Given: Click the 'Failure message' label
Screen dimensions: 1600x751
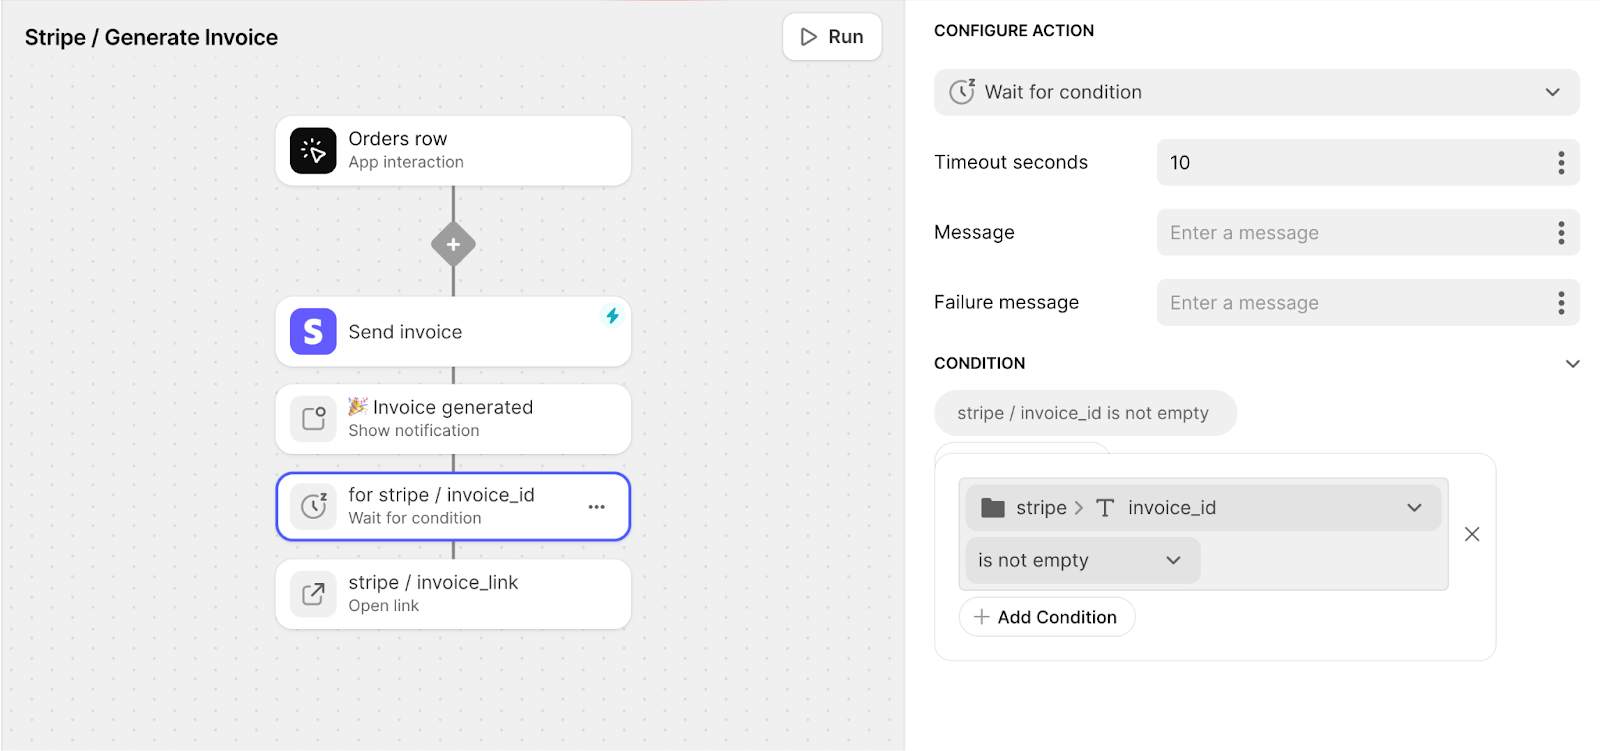Looking at the screenshot, I should click(1006, 302).
